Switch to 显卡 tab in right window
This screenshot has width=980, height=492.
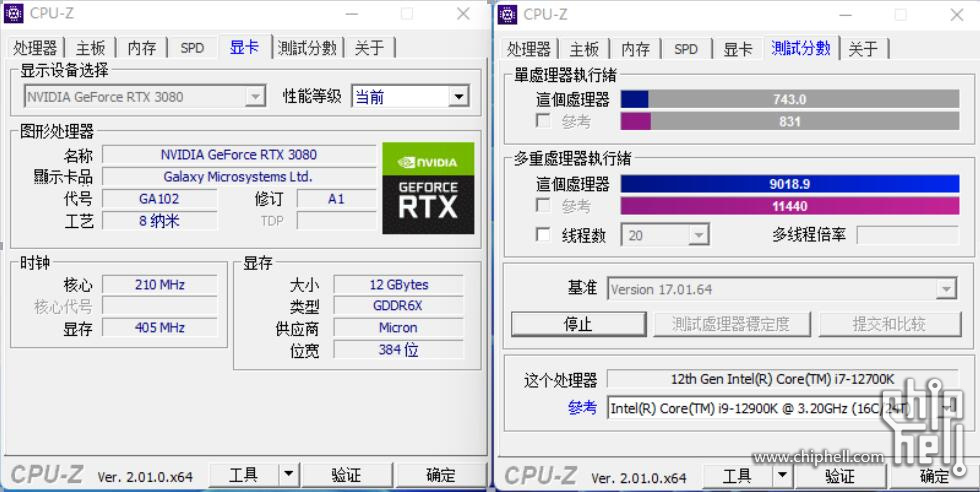coord(738,49)
